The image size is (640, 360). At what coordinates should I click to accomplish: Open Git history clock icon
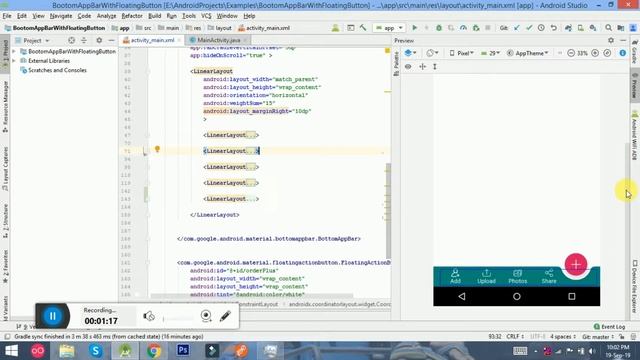point(541,28)
